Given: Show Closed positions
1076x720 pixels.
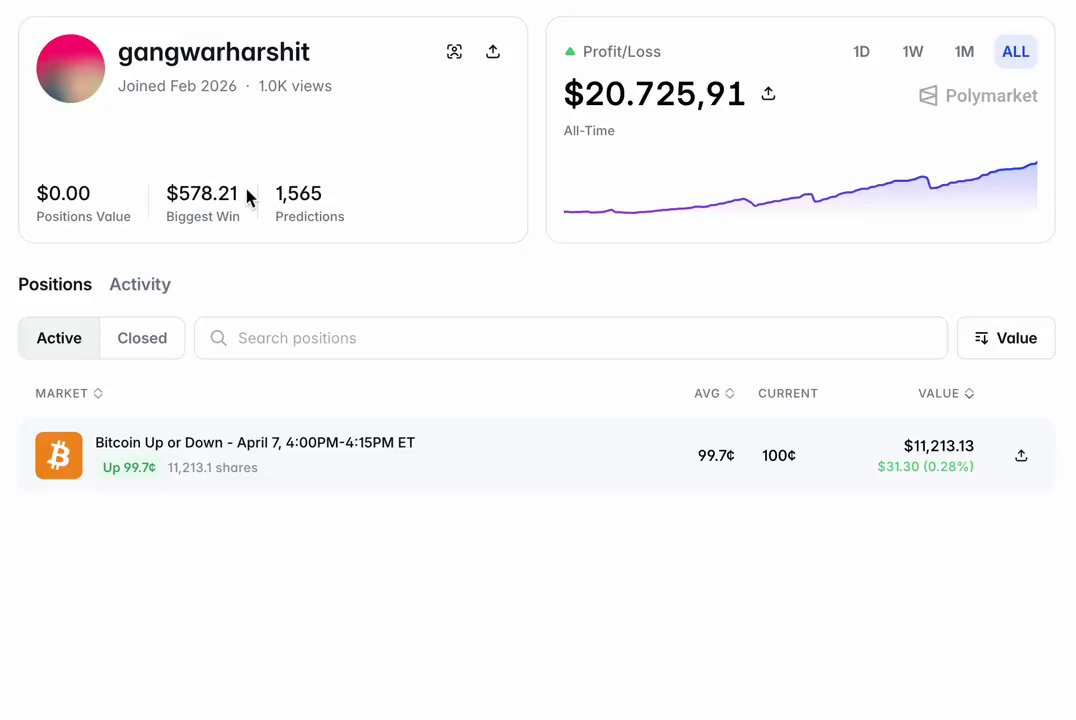Looking at the screenshot, I should click(x=142, y=338).
